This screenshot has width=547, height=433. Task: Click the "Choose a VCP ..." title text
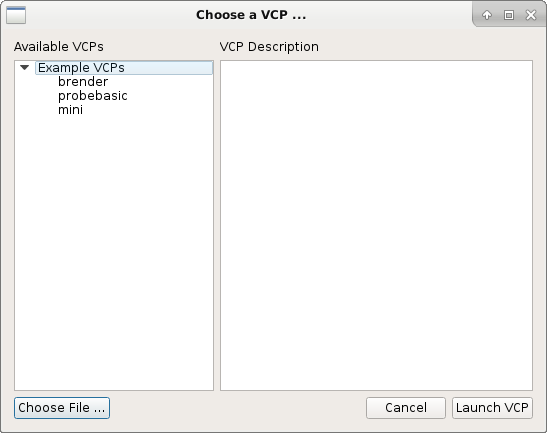coord(251,15)
